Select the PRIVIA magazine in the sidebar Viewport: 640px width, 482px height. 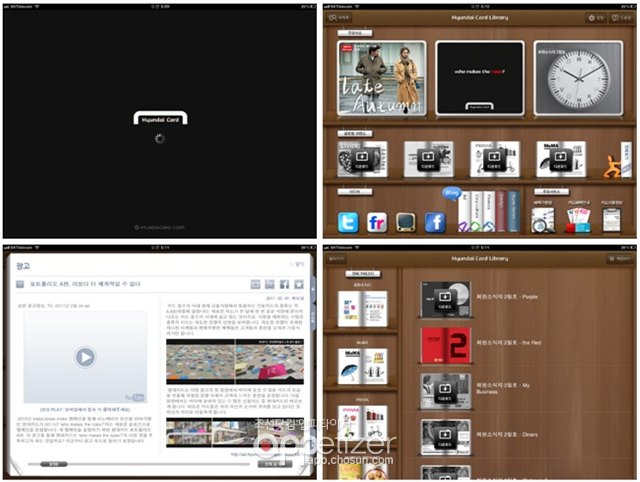pyautogui.click(x=362, y=423)
